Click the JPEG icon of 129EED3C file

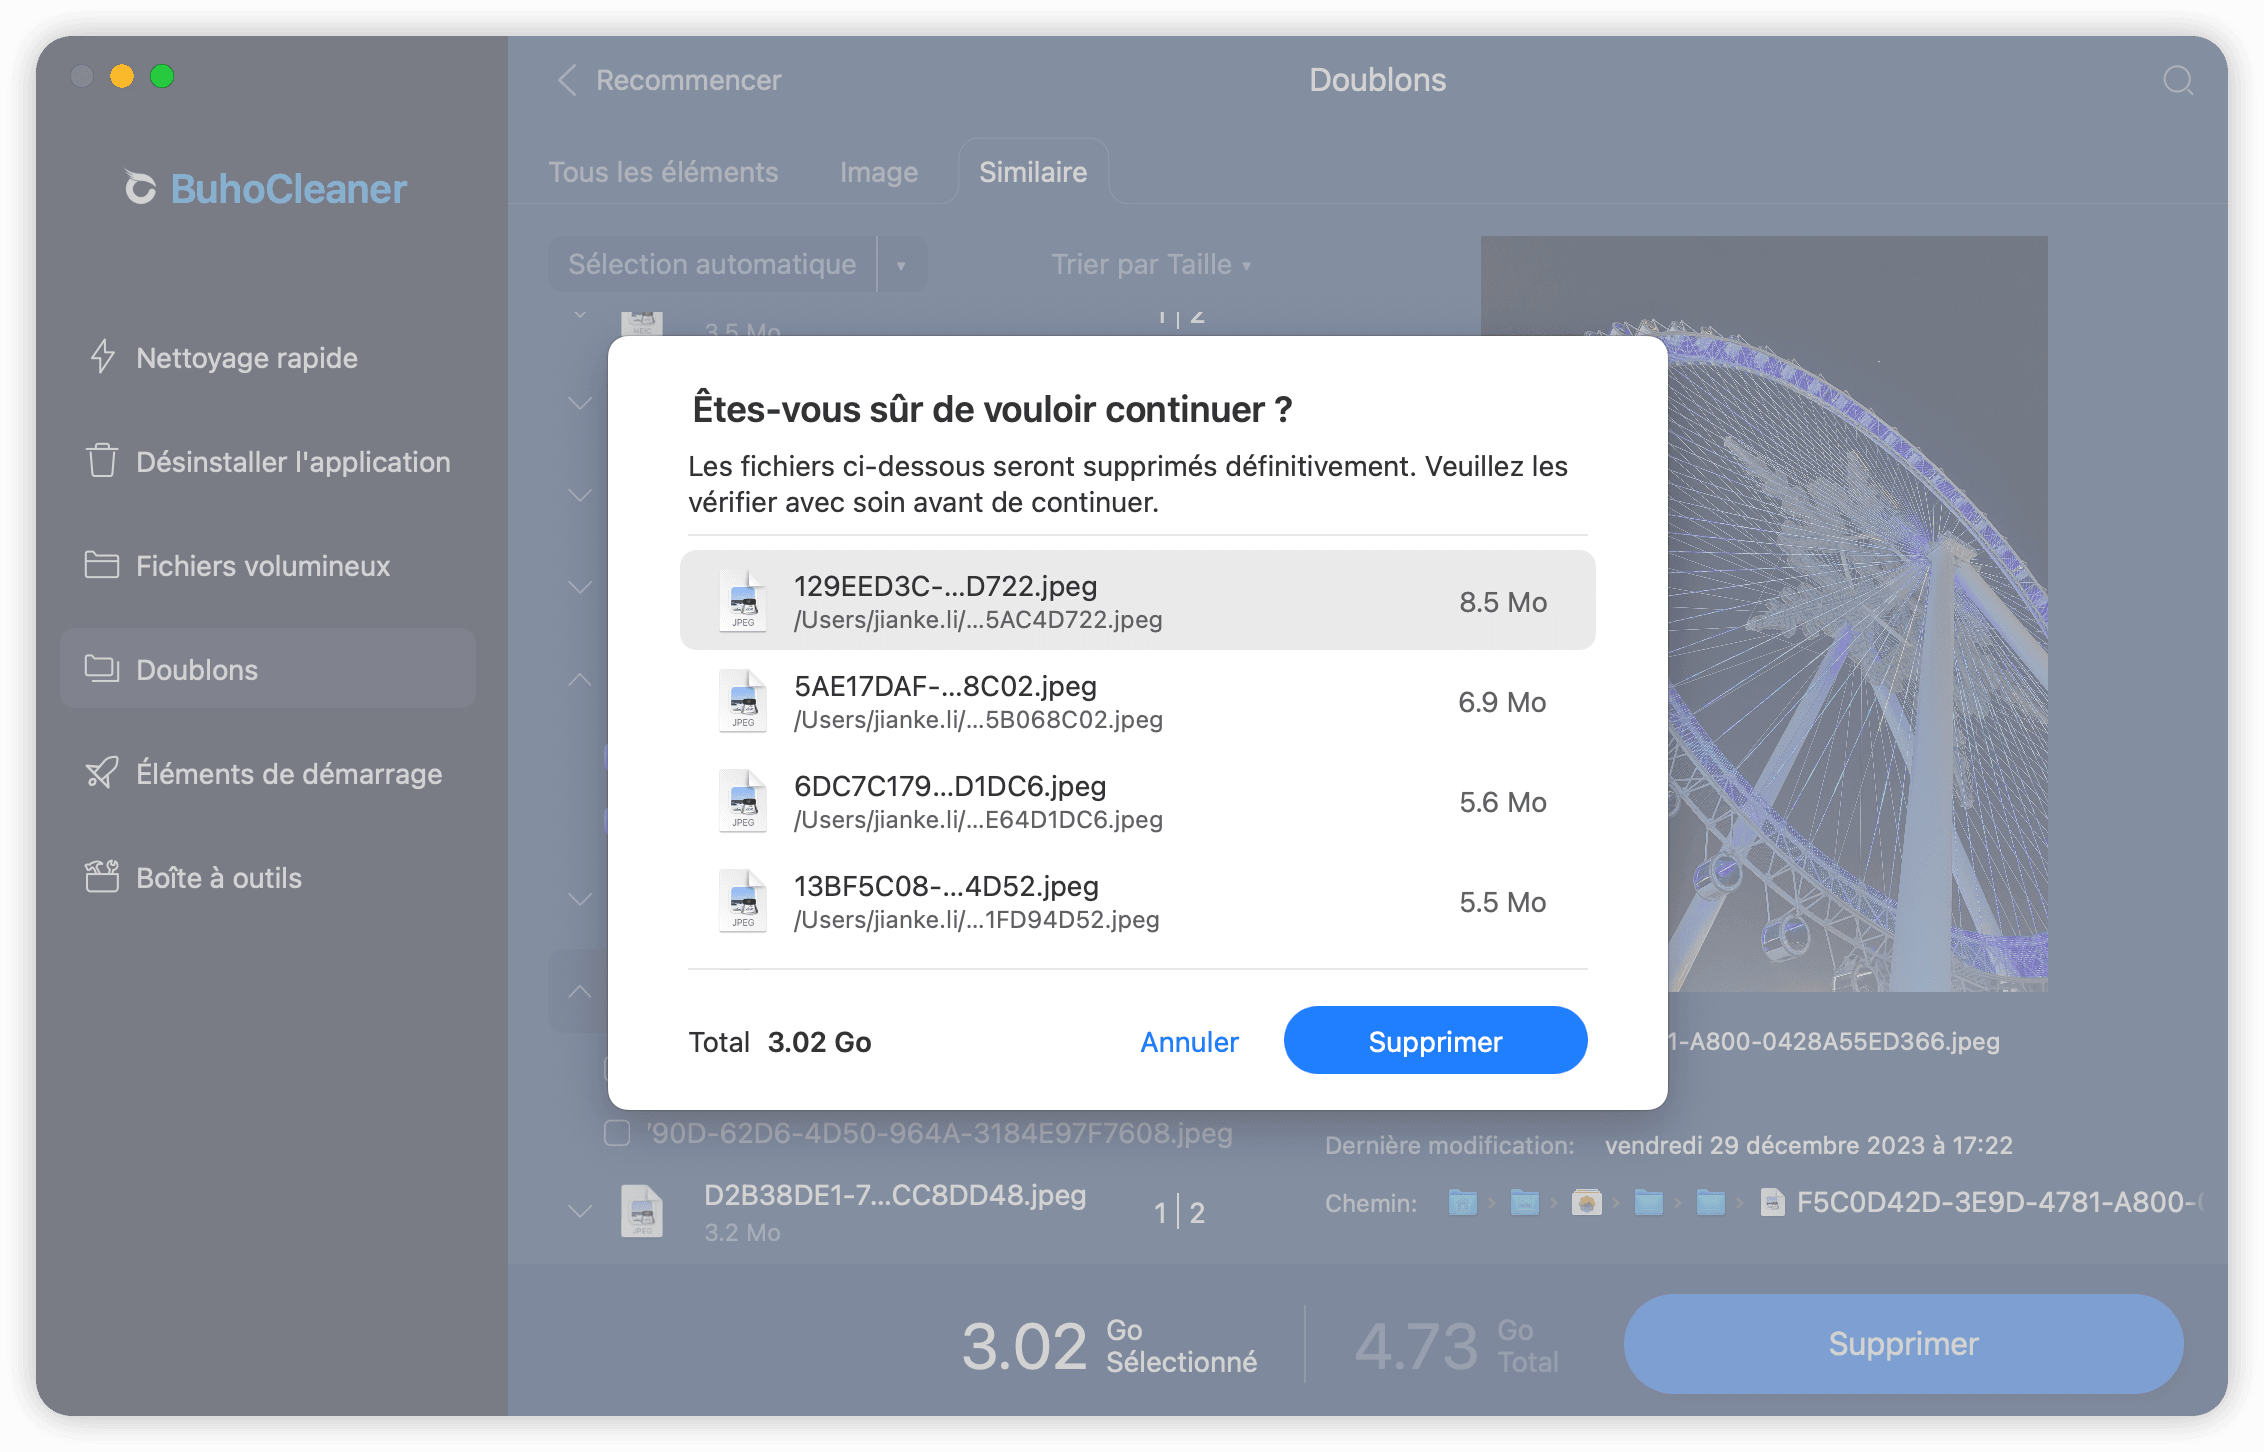(743, 601)
